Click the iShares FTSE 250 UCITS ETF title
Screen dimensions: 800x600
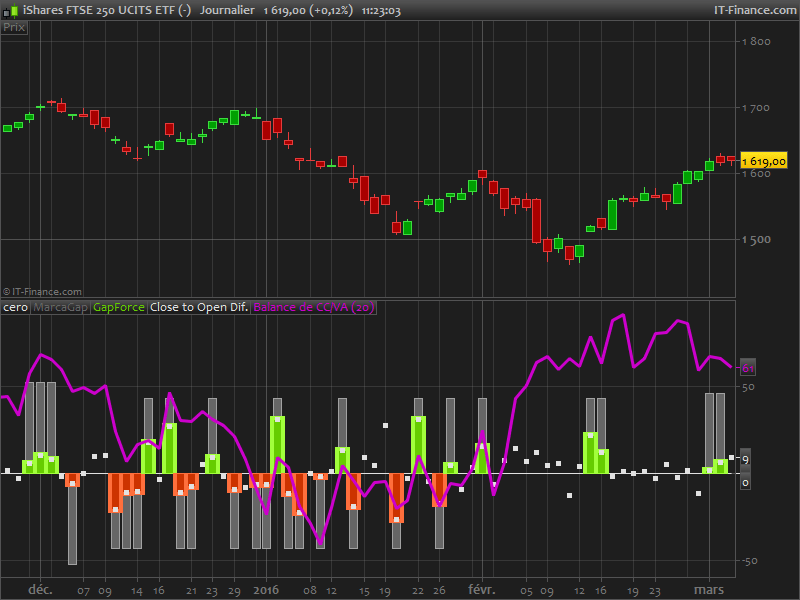pos(107,10)
